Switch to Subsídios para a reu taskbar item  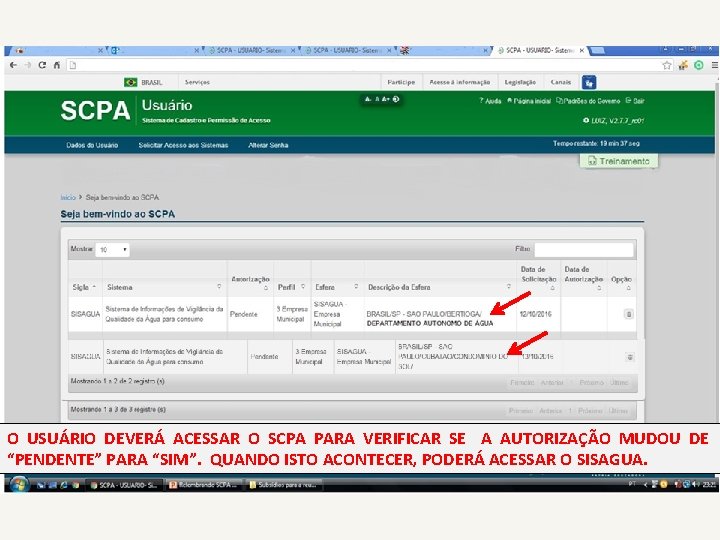click(284, 485)
